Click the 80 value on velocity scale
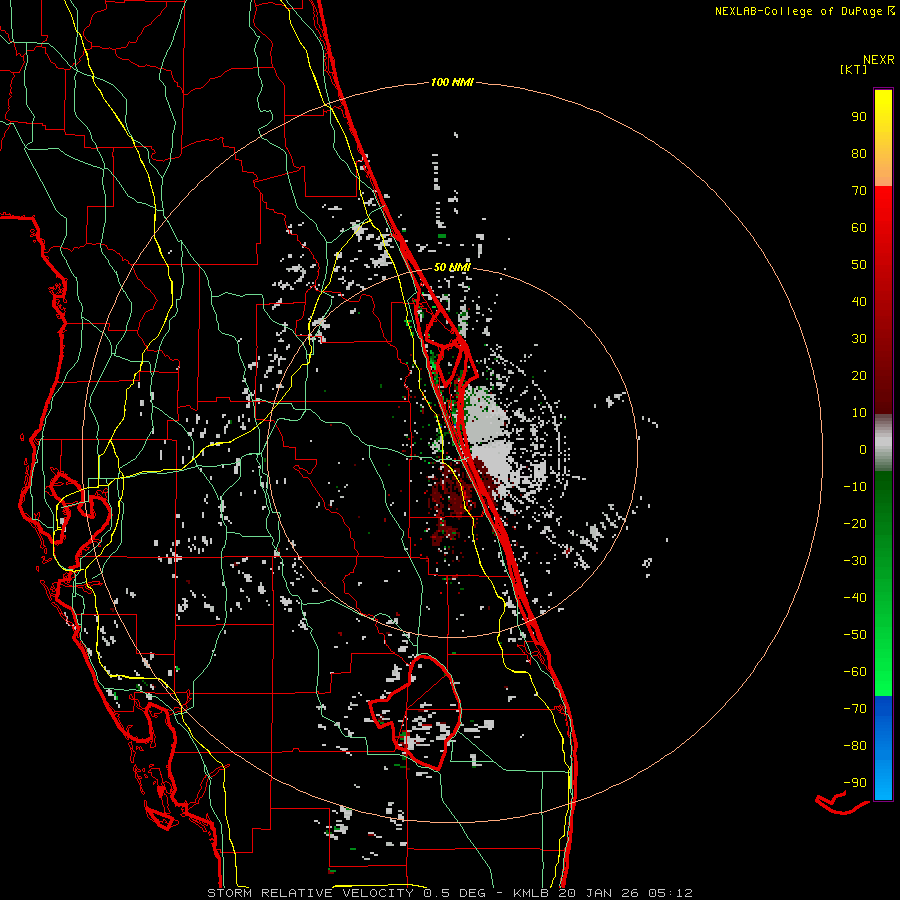This screenshot has height=900, width=900. pos(859,153)
